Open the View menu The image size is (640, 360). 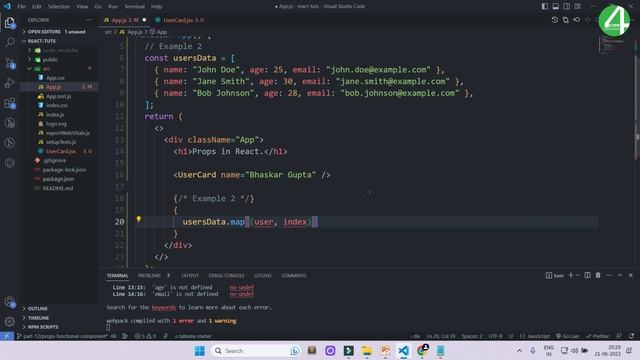coord(82,7)
